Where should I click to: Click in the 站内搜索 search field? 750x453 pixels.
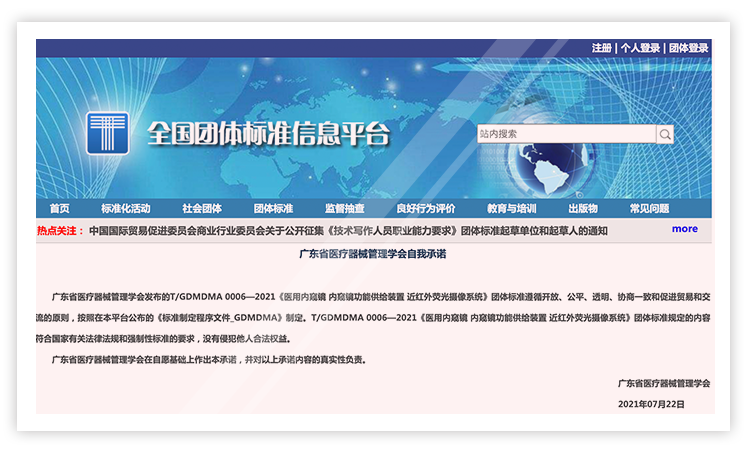pos(565,134)
